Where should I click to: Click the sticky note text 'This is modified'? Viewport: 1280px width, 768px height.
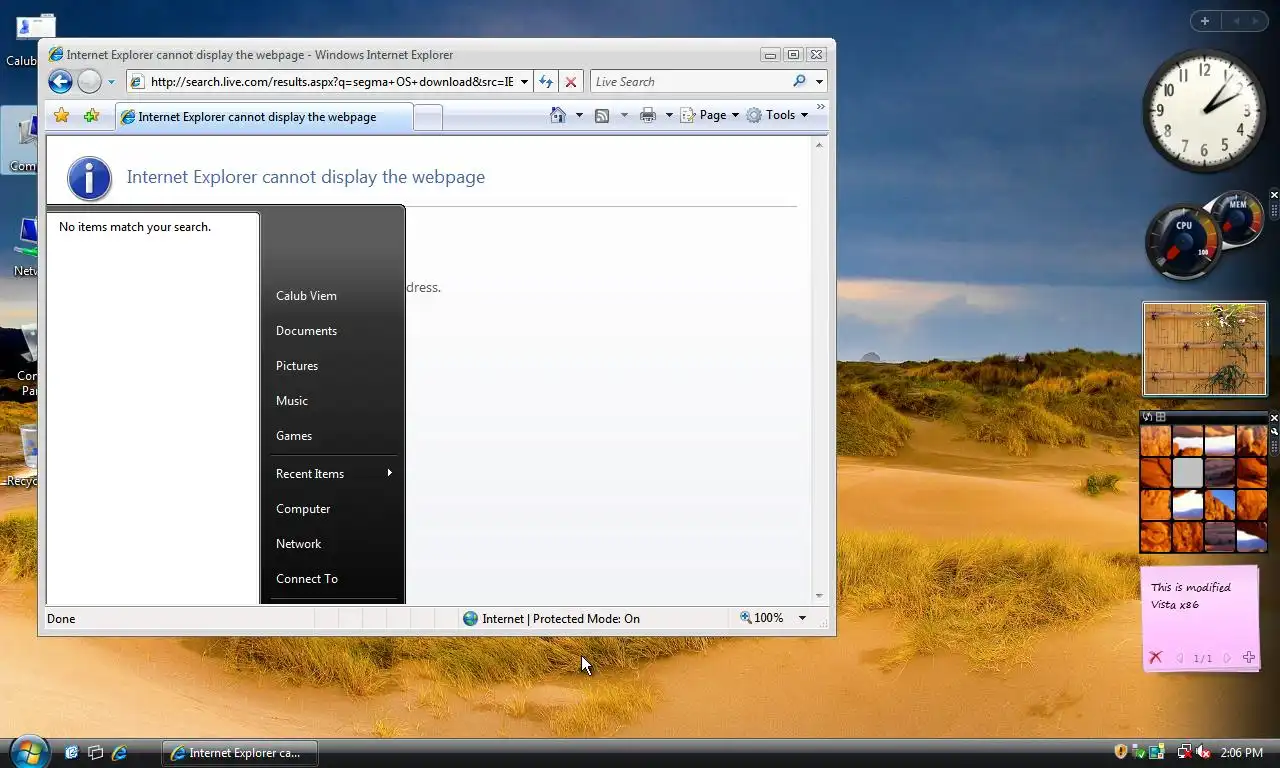[x=1190, y=587]
